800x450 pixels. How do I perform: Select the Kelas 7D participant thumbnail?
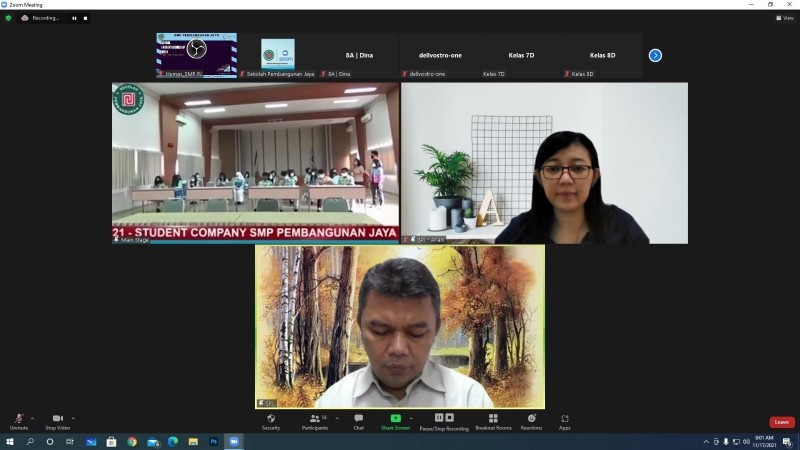click(x=521, y=56)
